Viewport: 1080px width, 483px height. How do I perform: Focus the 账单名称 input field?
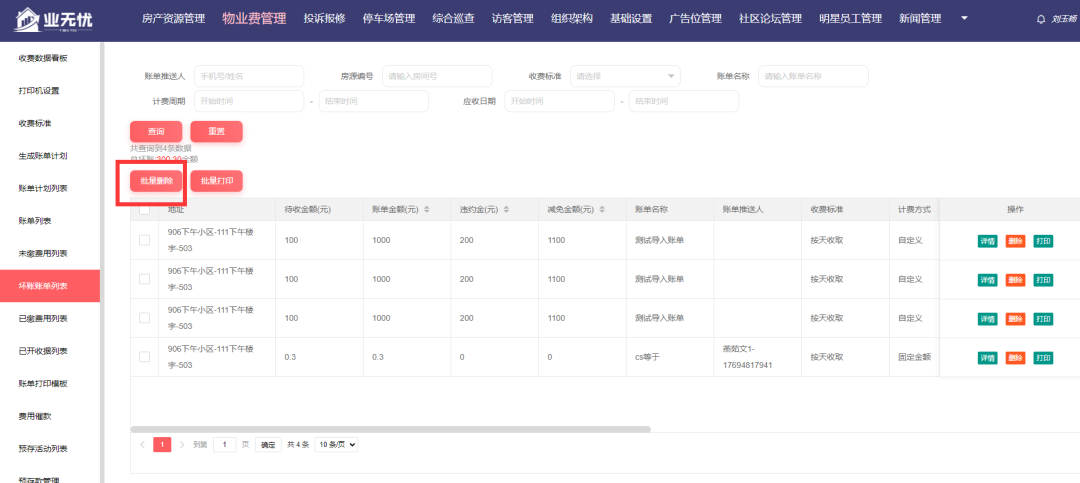pyautogui.click(x=813, y=76)
